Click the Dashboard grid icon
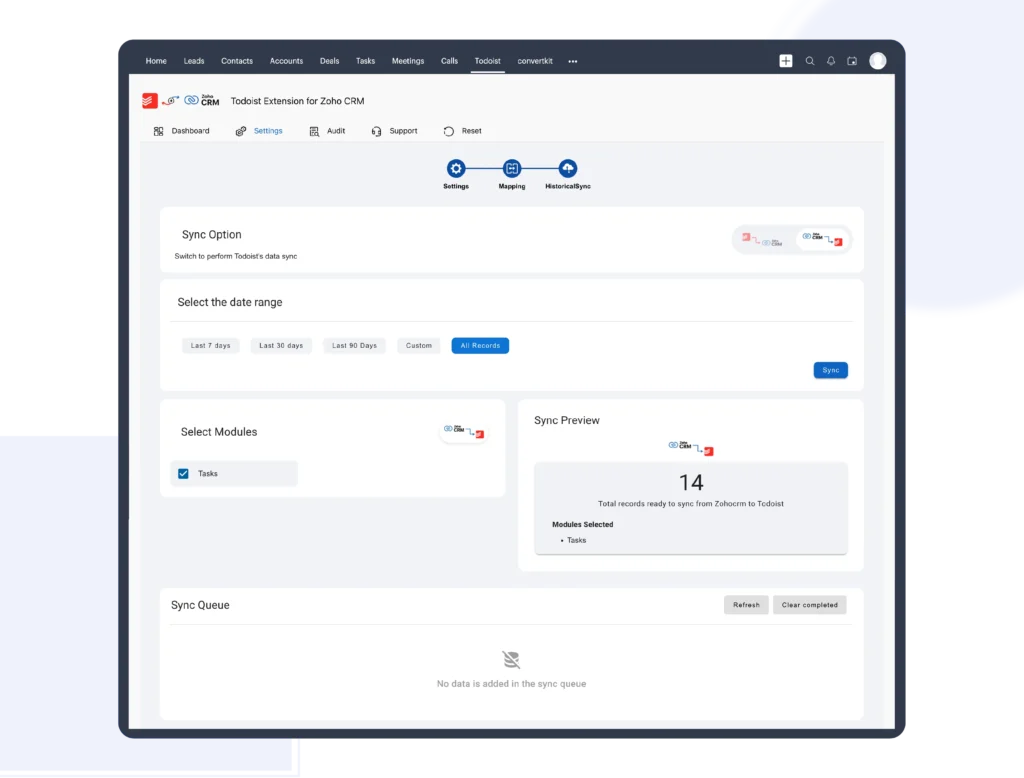1024x778 pixels. 157,130
